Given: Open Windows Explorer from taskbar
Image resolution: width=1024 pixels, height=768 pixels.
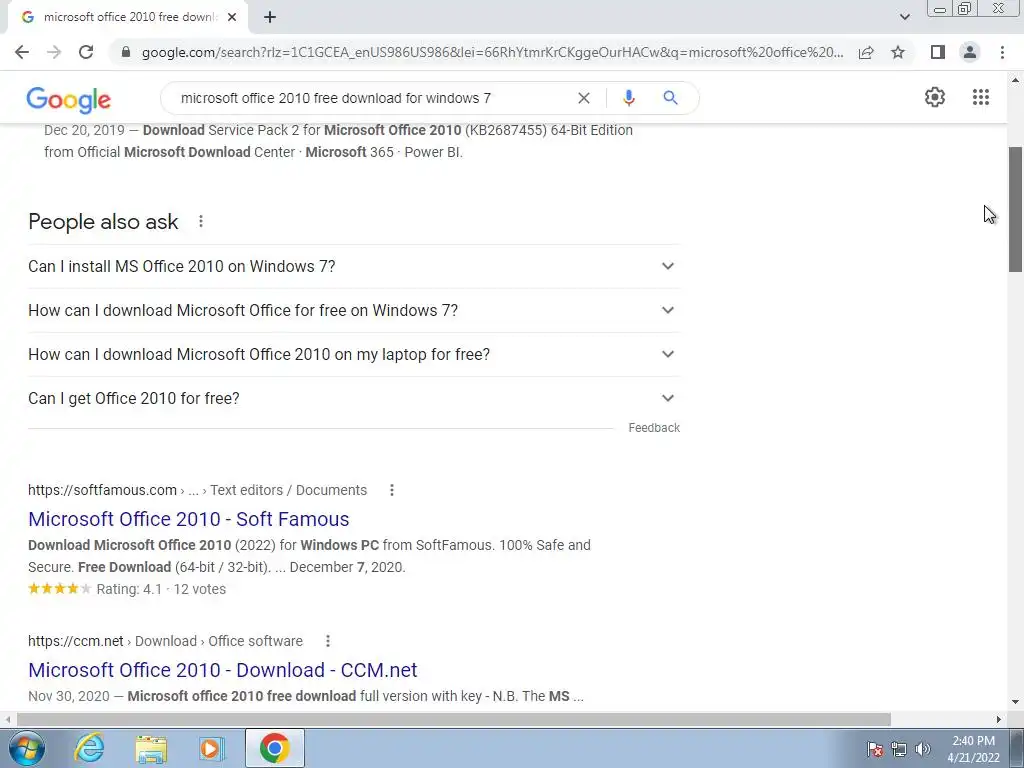Looking at the screenshot, I should tap(151, 749).
